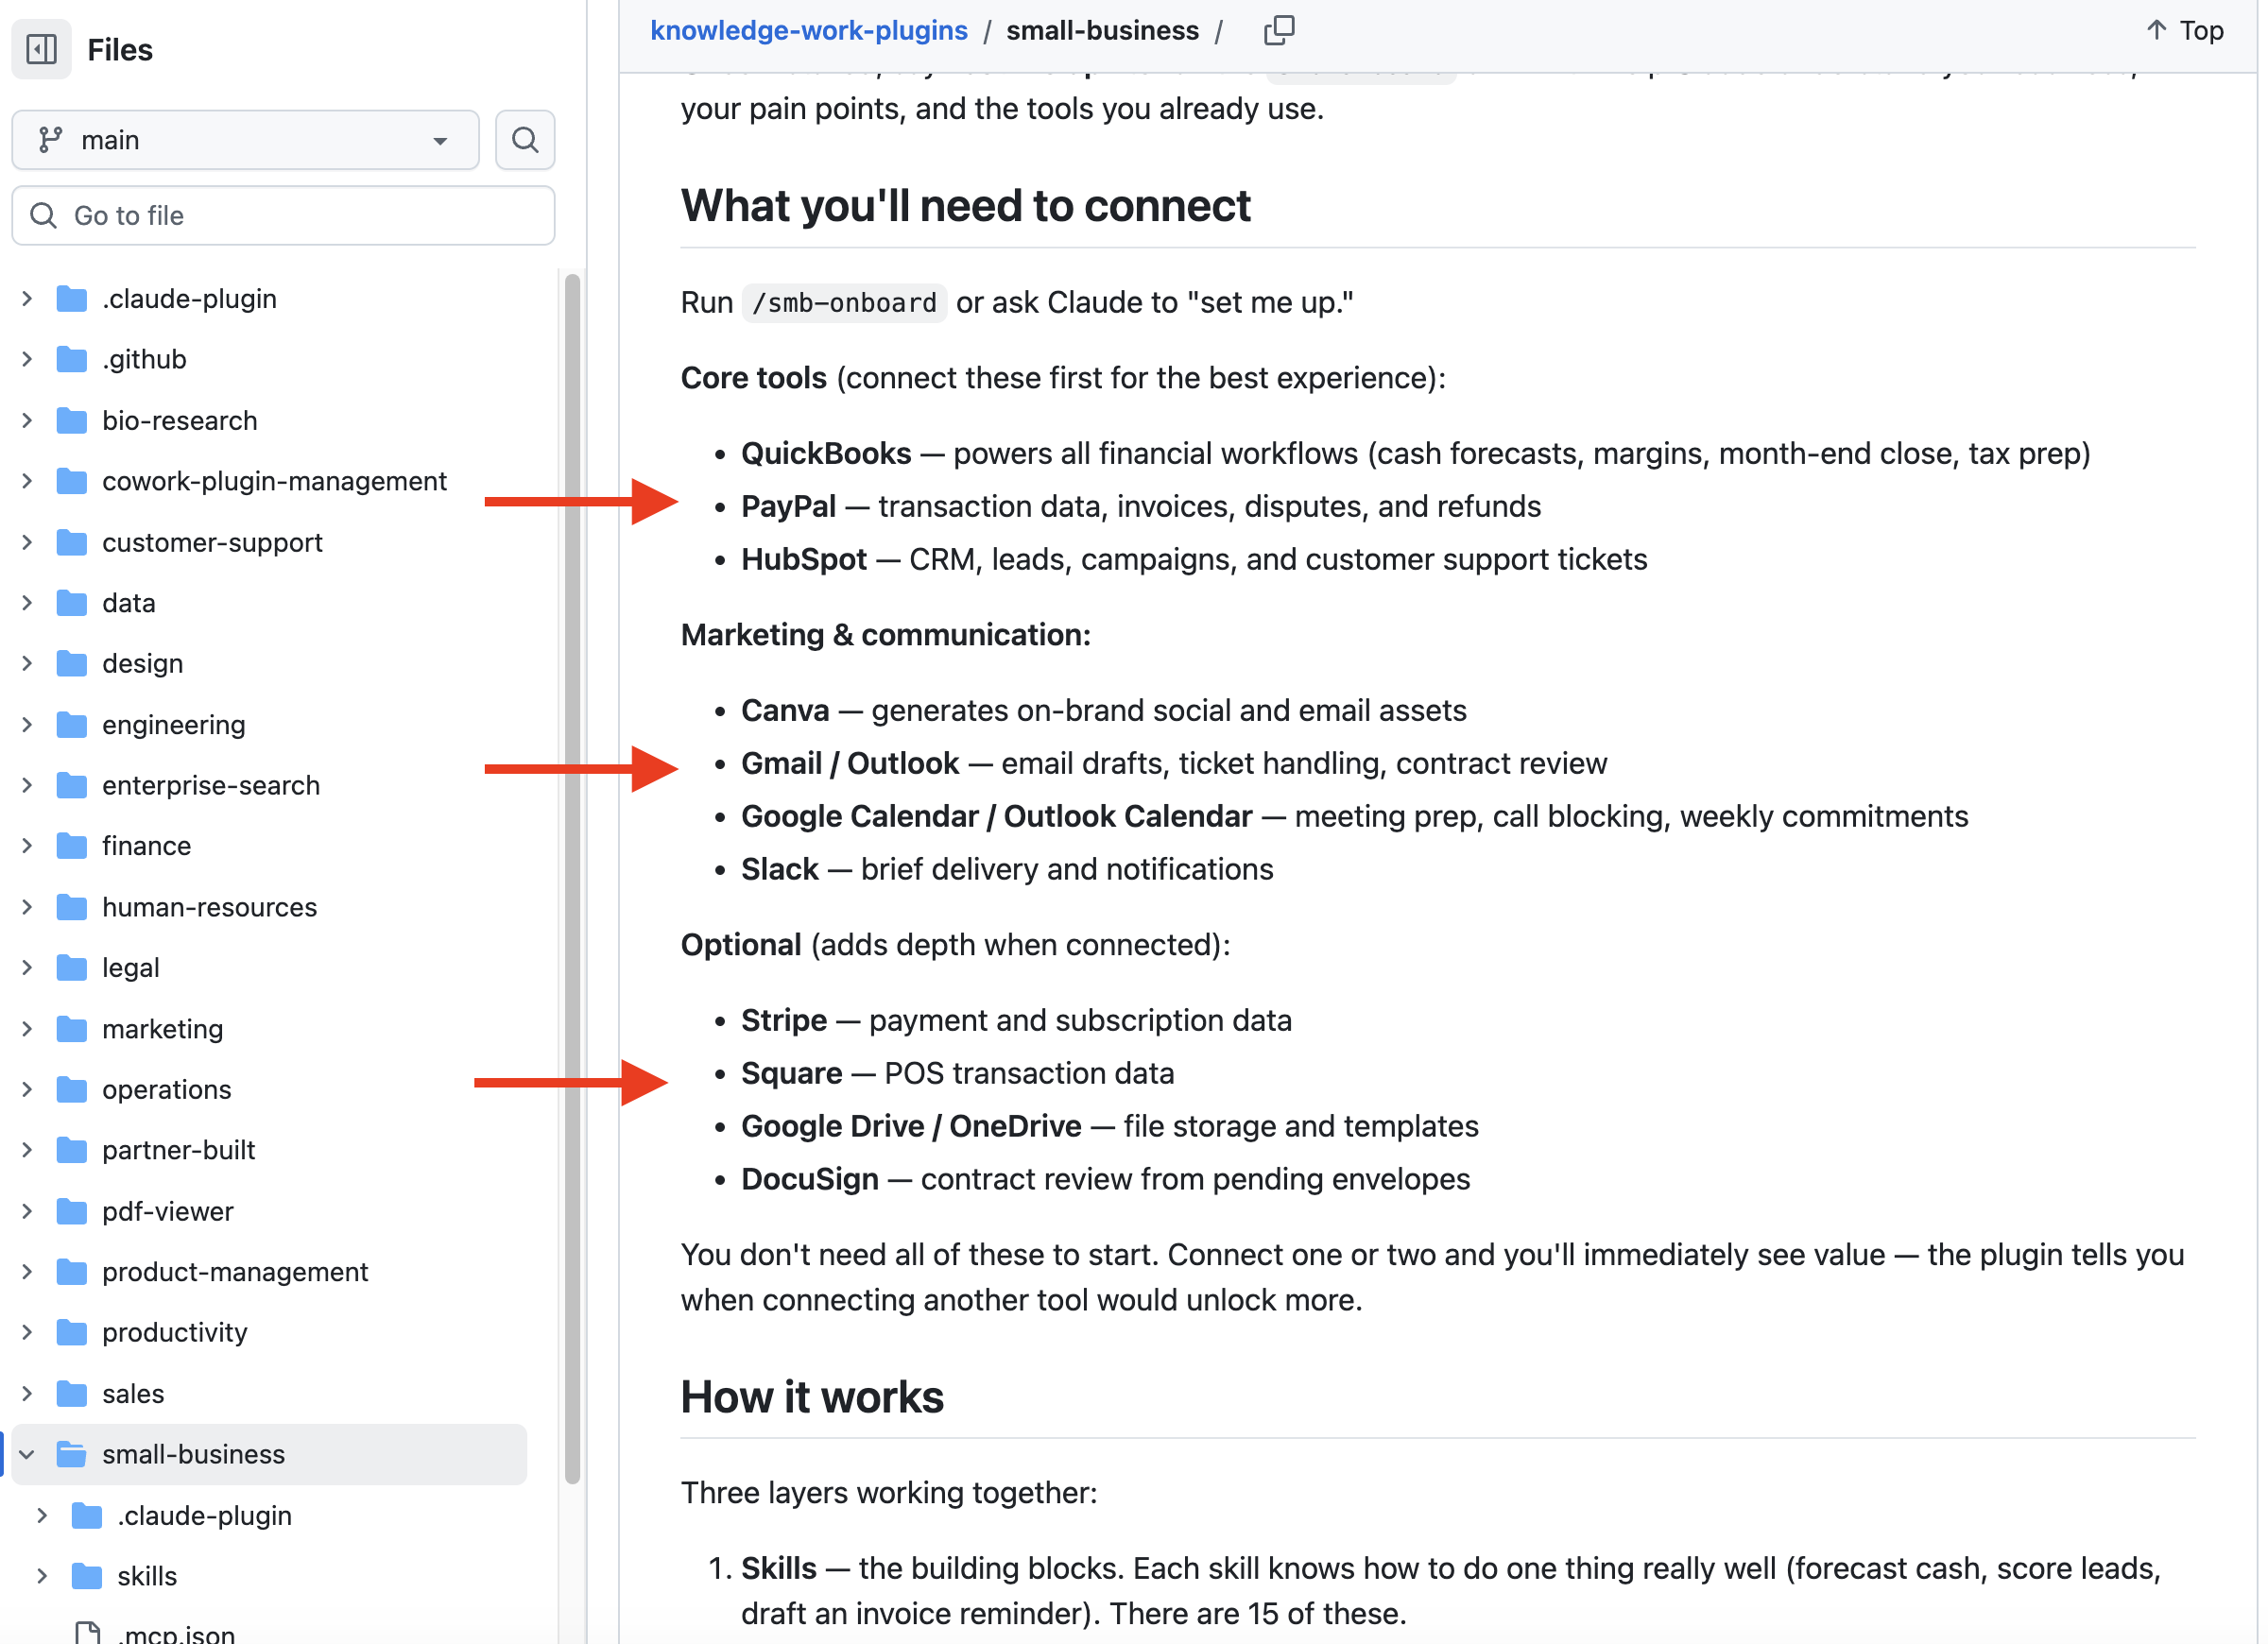Click the small-business breadcrumb segment
This screenshot has height=1644, width=2268.
coord(1102,31)
